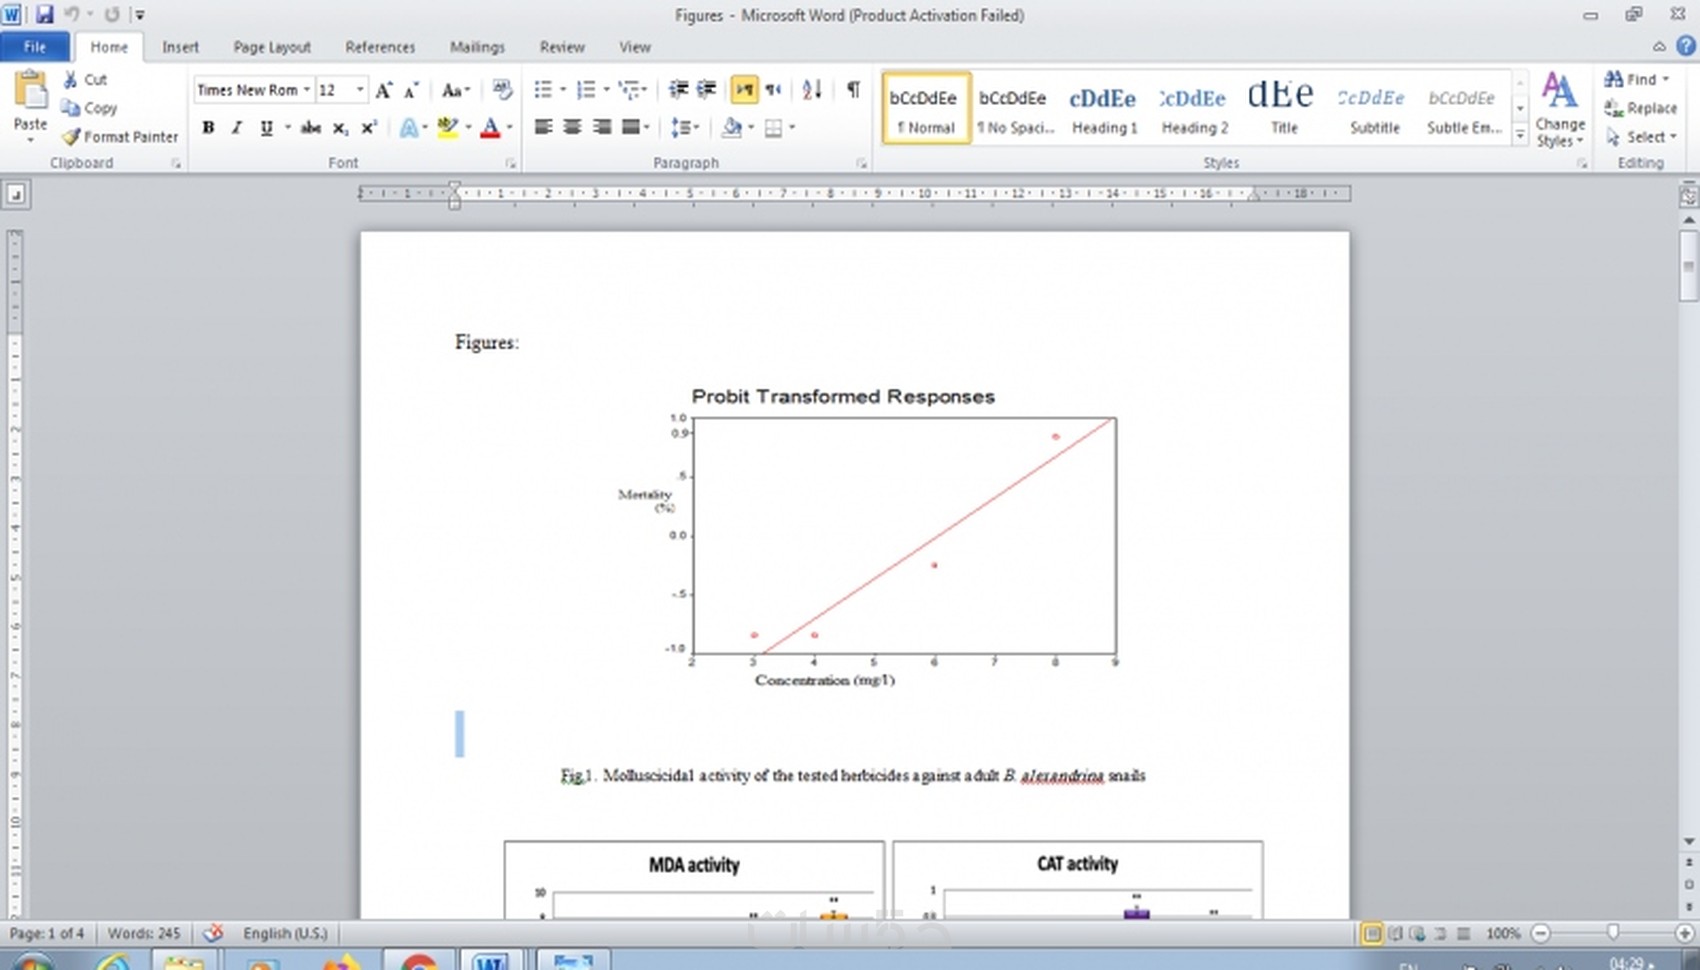Apply strikethrough formatting

point(310,127)
